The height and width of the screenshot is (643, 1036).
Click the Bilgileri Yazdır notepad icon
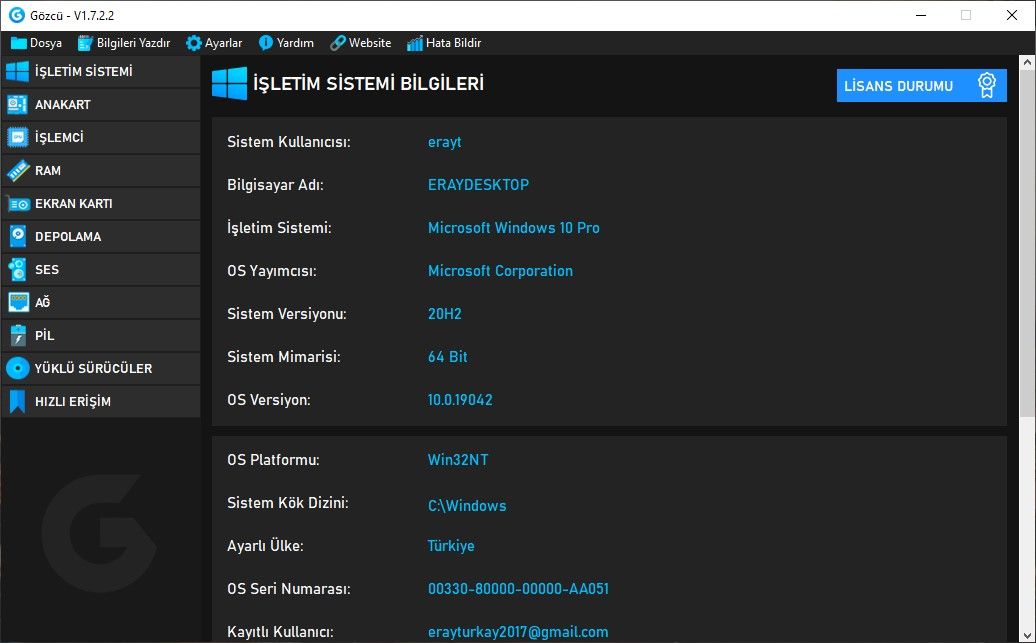click(x=85, y=43)
